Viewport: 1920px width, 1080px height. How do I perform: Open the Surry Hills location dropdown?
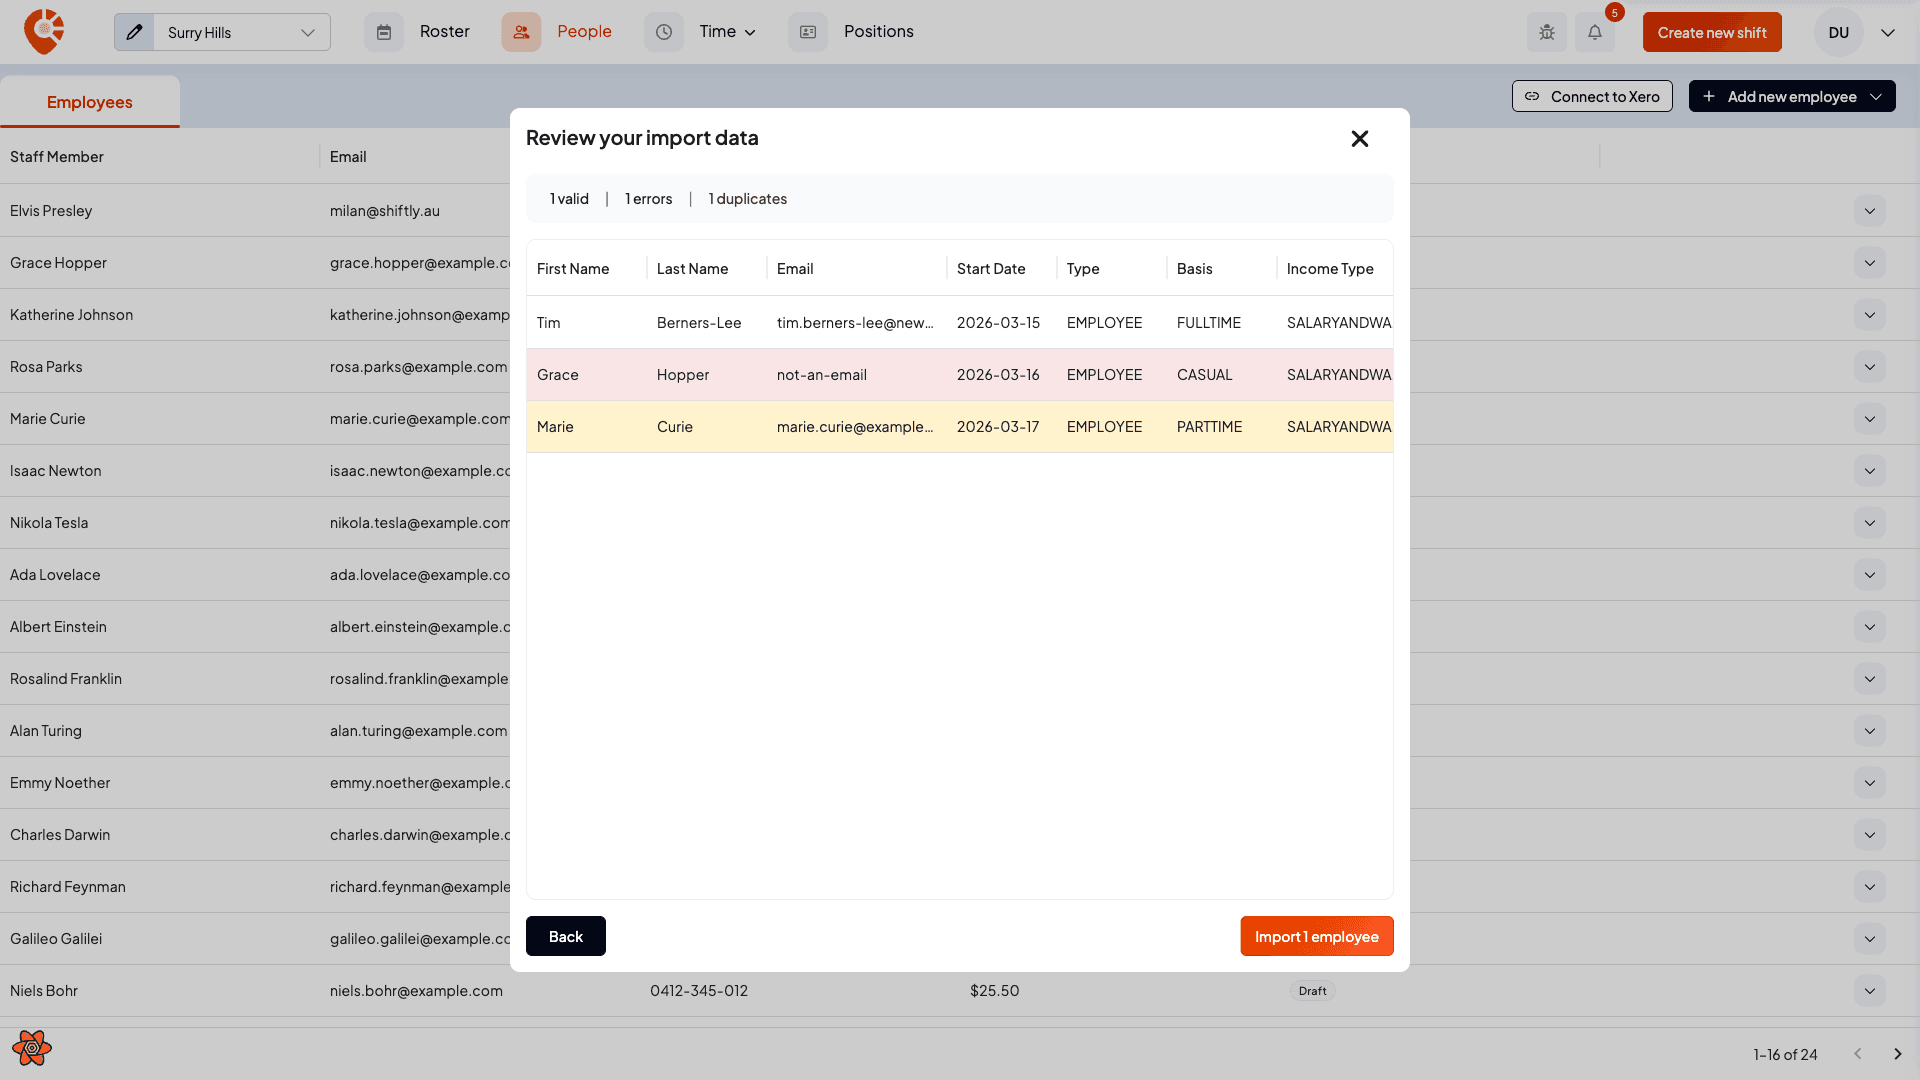pyautogui.click(x=242, y=32)
